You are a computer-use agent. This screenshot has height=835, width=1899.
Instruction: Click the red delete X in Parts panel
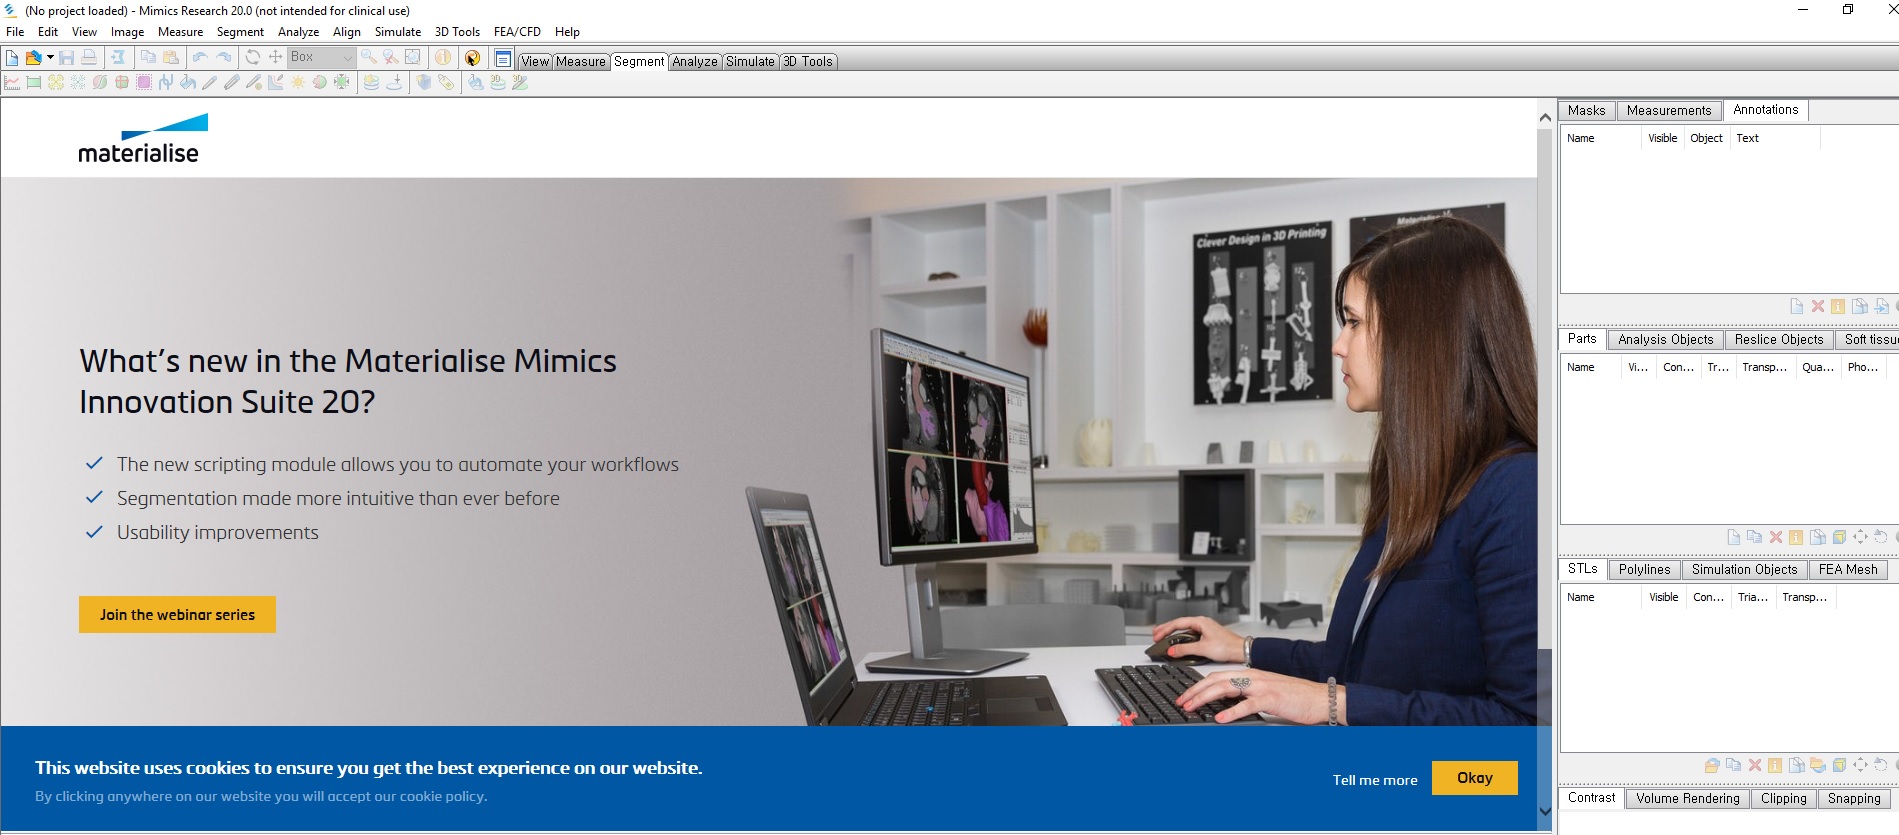(1776, 537)
